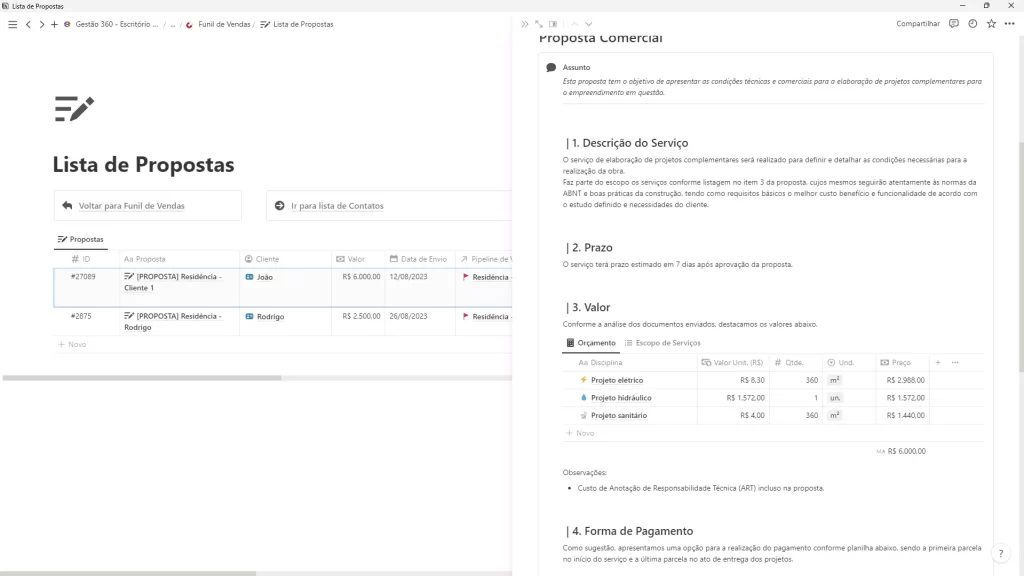
Task: Open [PROPOSTA] Residência - Cliente 1
Action: click(173, 282)
